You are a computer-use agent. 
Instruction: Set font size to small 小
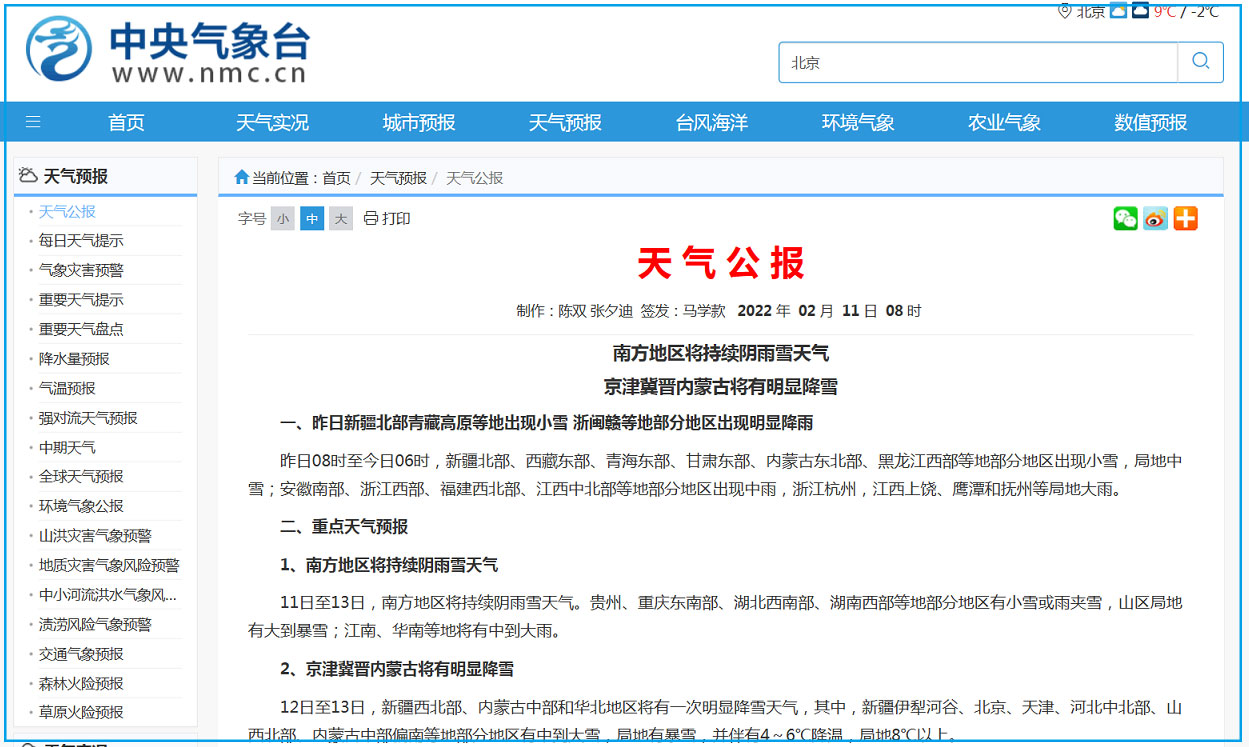coord(283,219)
